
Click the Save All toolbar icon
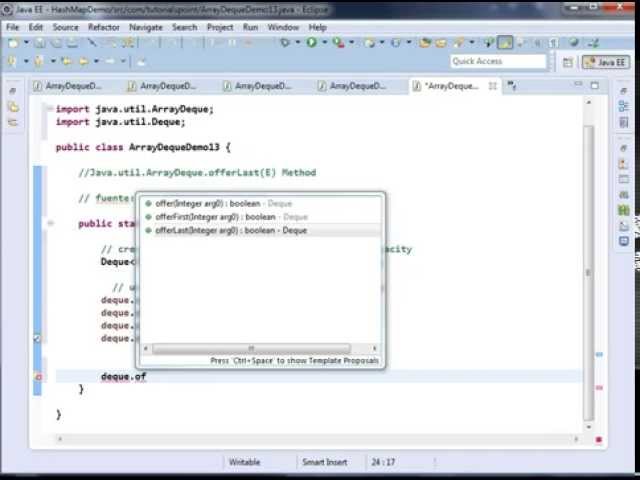click(x=56, y=42)
